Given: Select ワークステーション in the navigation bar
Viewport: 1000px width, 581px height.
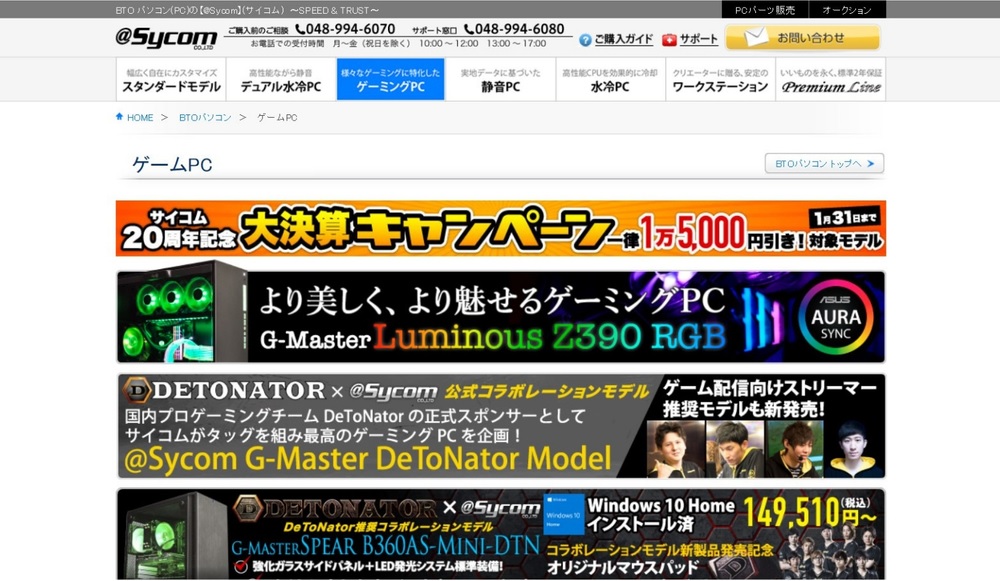Looking at the screenshot, I should point(720,80).
